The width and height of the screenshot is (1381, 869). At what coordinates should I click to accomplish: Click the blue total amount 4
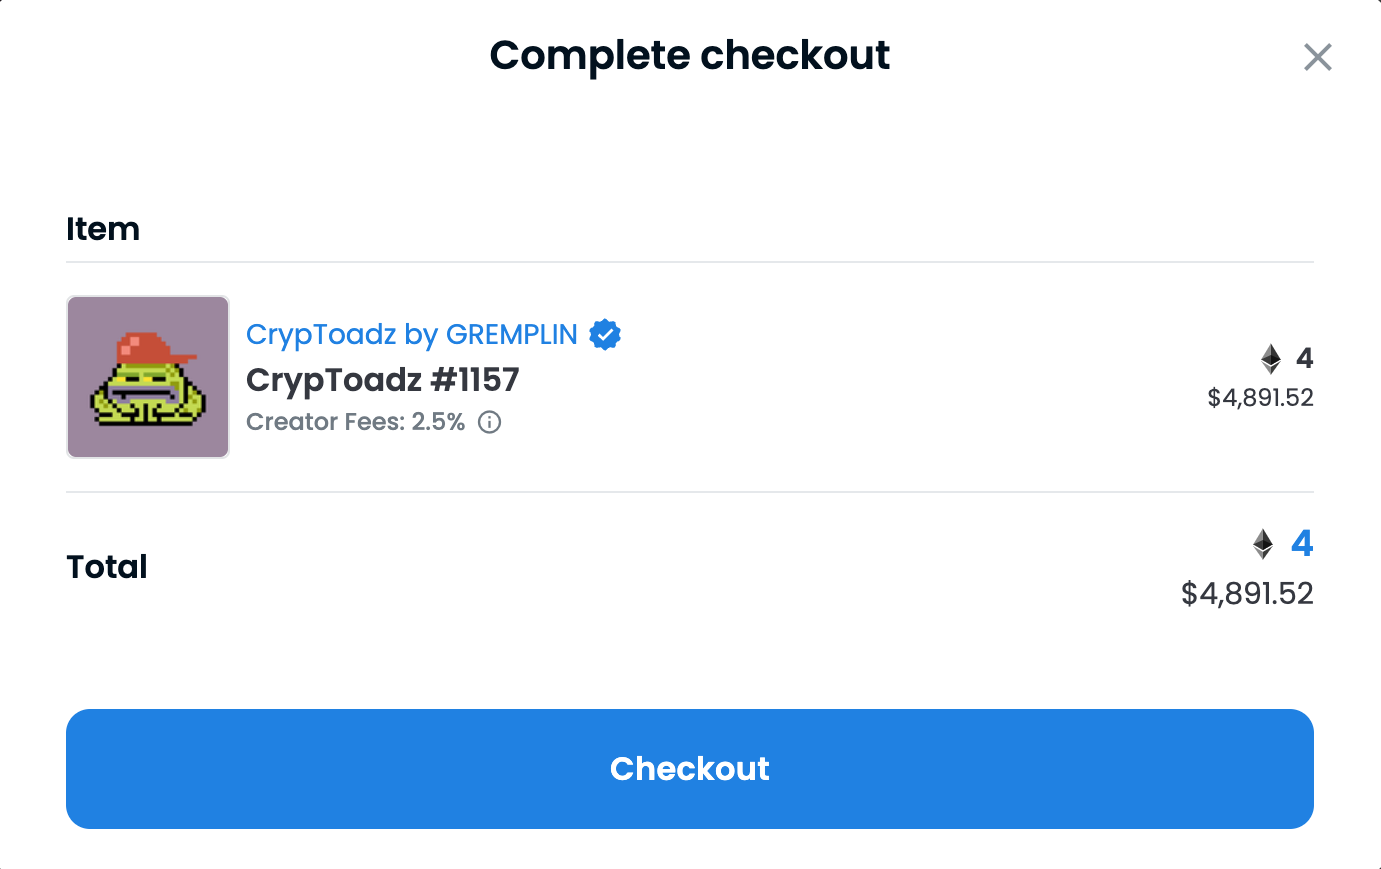[x=1302, y=544]
